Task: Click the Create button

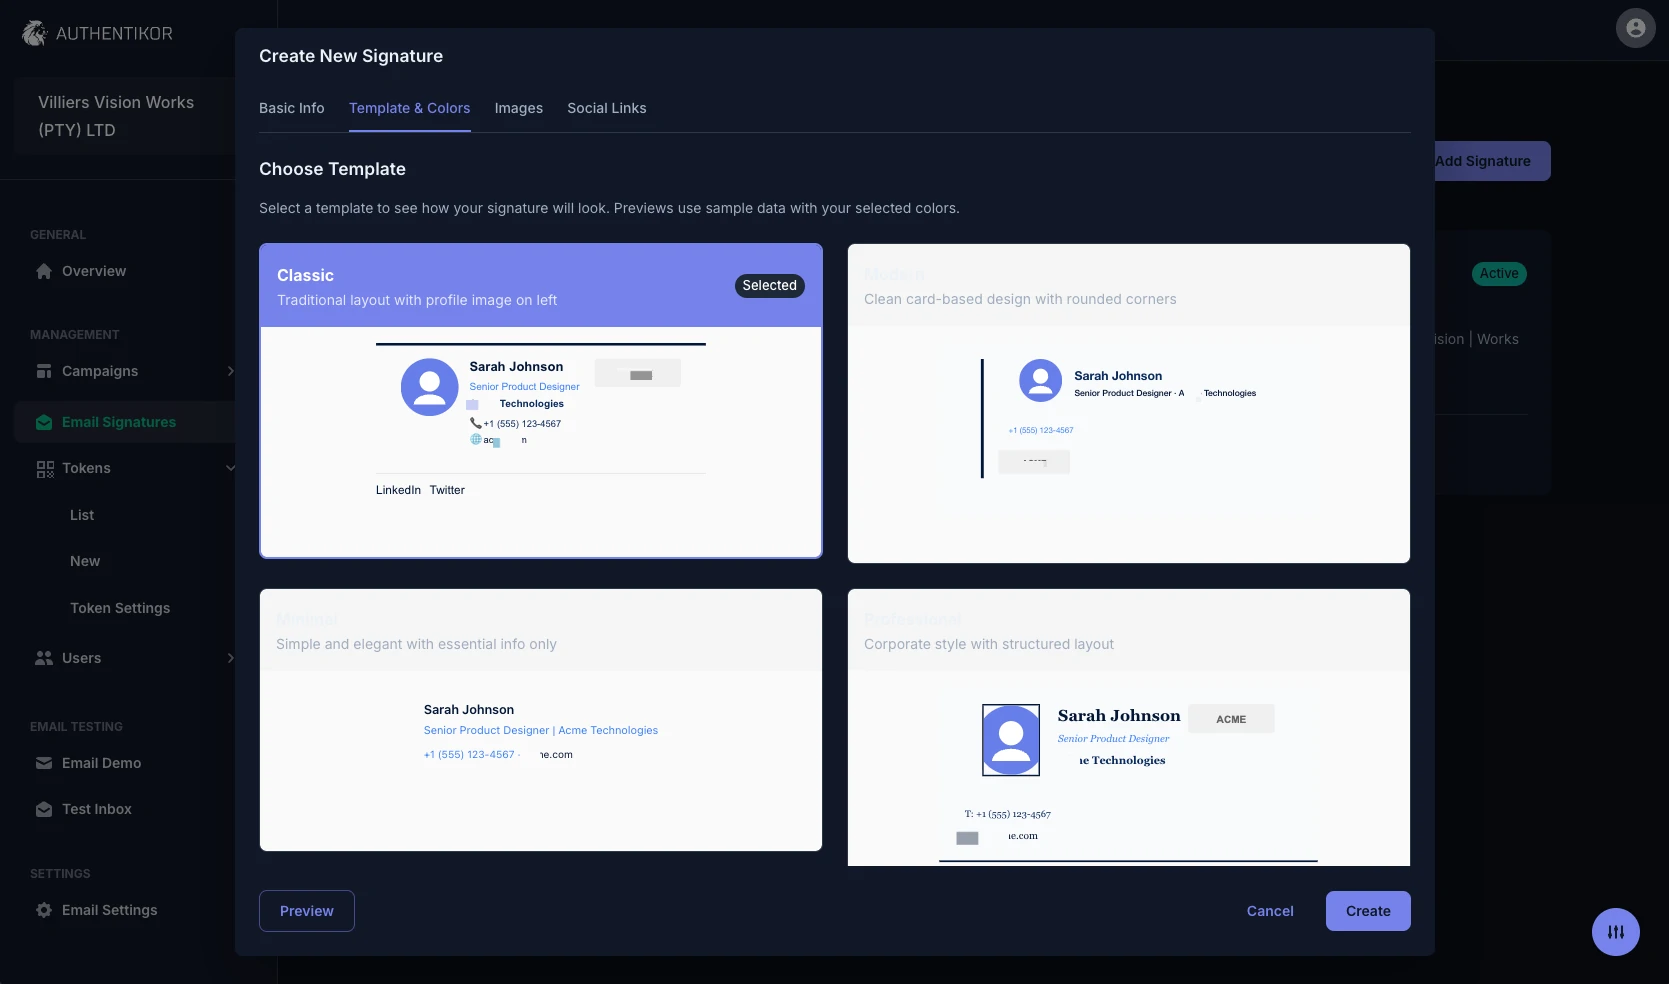Action: 1367,911
